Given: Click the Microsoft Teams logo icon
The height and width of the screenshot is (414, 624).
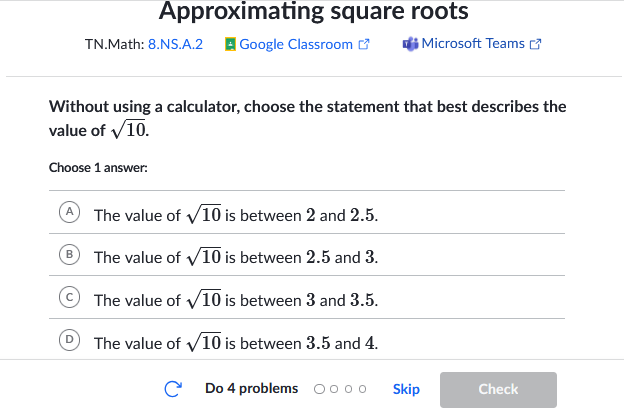Looking at the screenshot, I should pos(410,44).
